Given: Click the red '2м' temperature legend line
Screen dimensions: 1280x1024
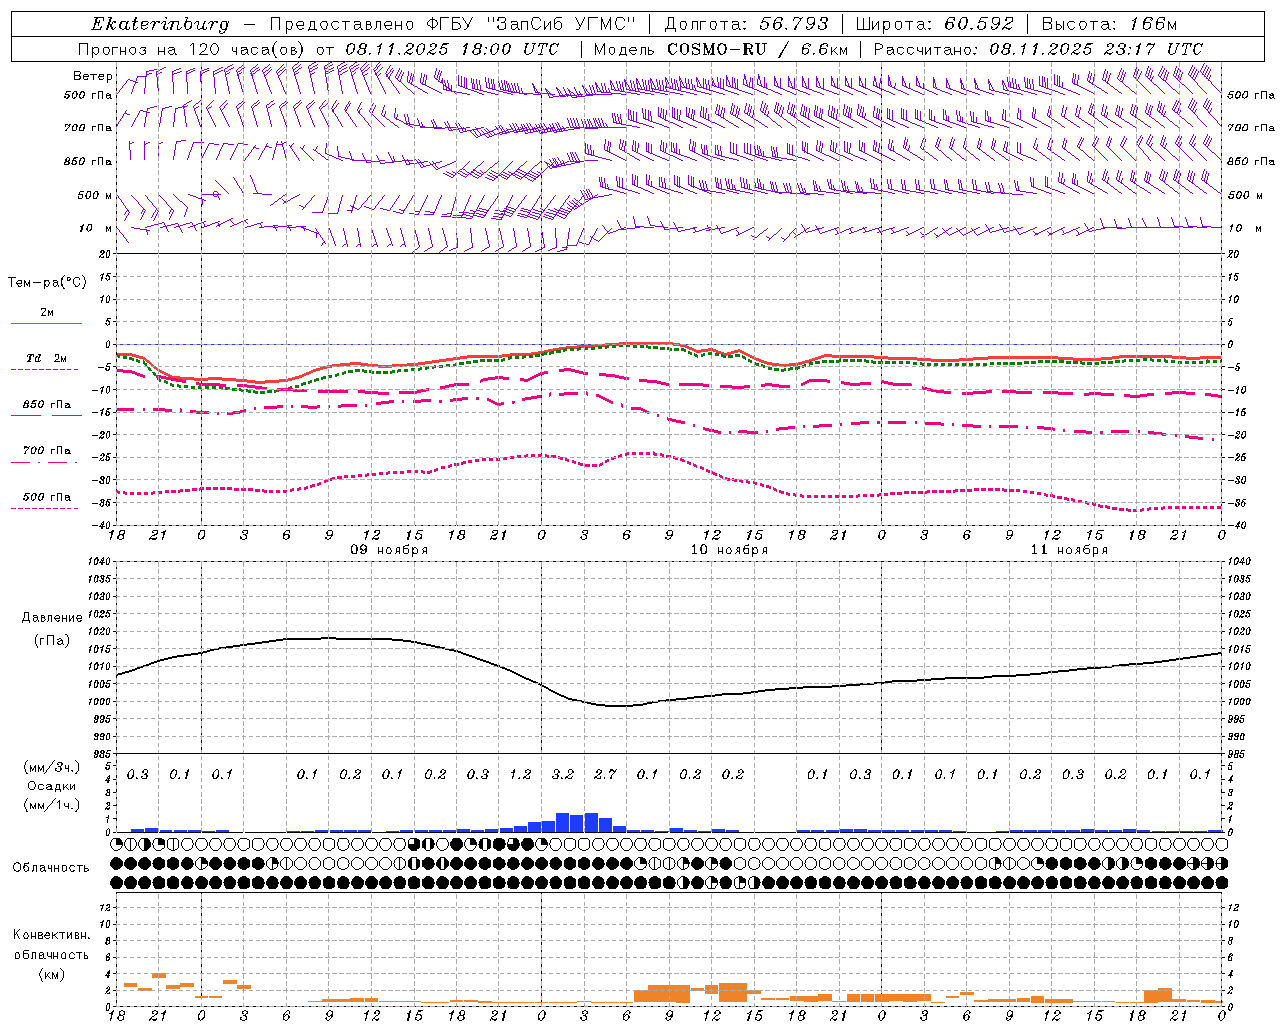Looking at the screenshot, I should (46, 323).
